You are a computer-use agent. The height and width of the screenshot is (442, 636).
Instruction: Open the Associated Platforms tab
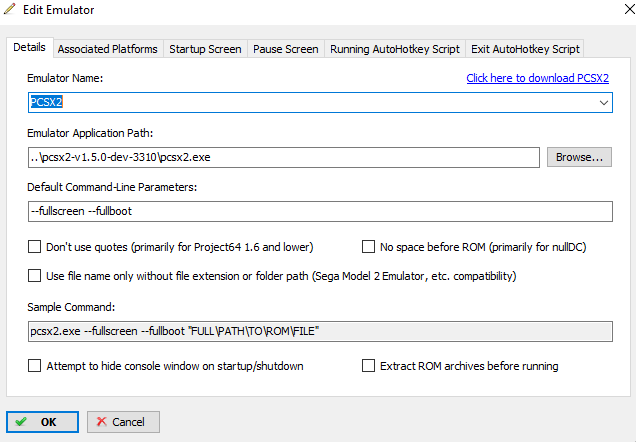coord(107,49)
